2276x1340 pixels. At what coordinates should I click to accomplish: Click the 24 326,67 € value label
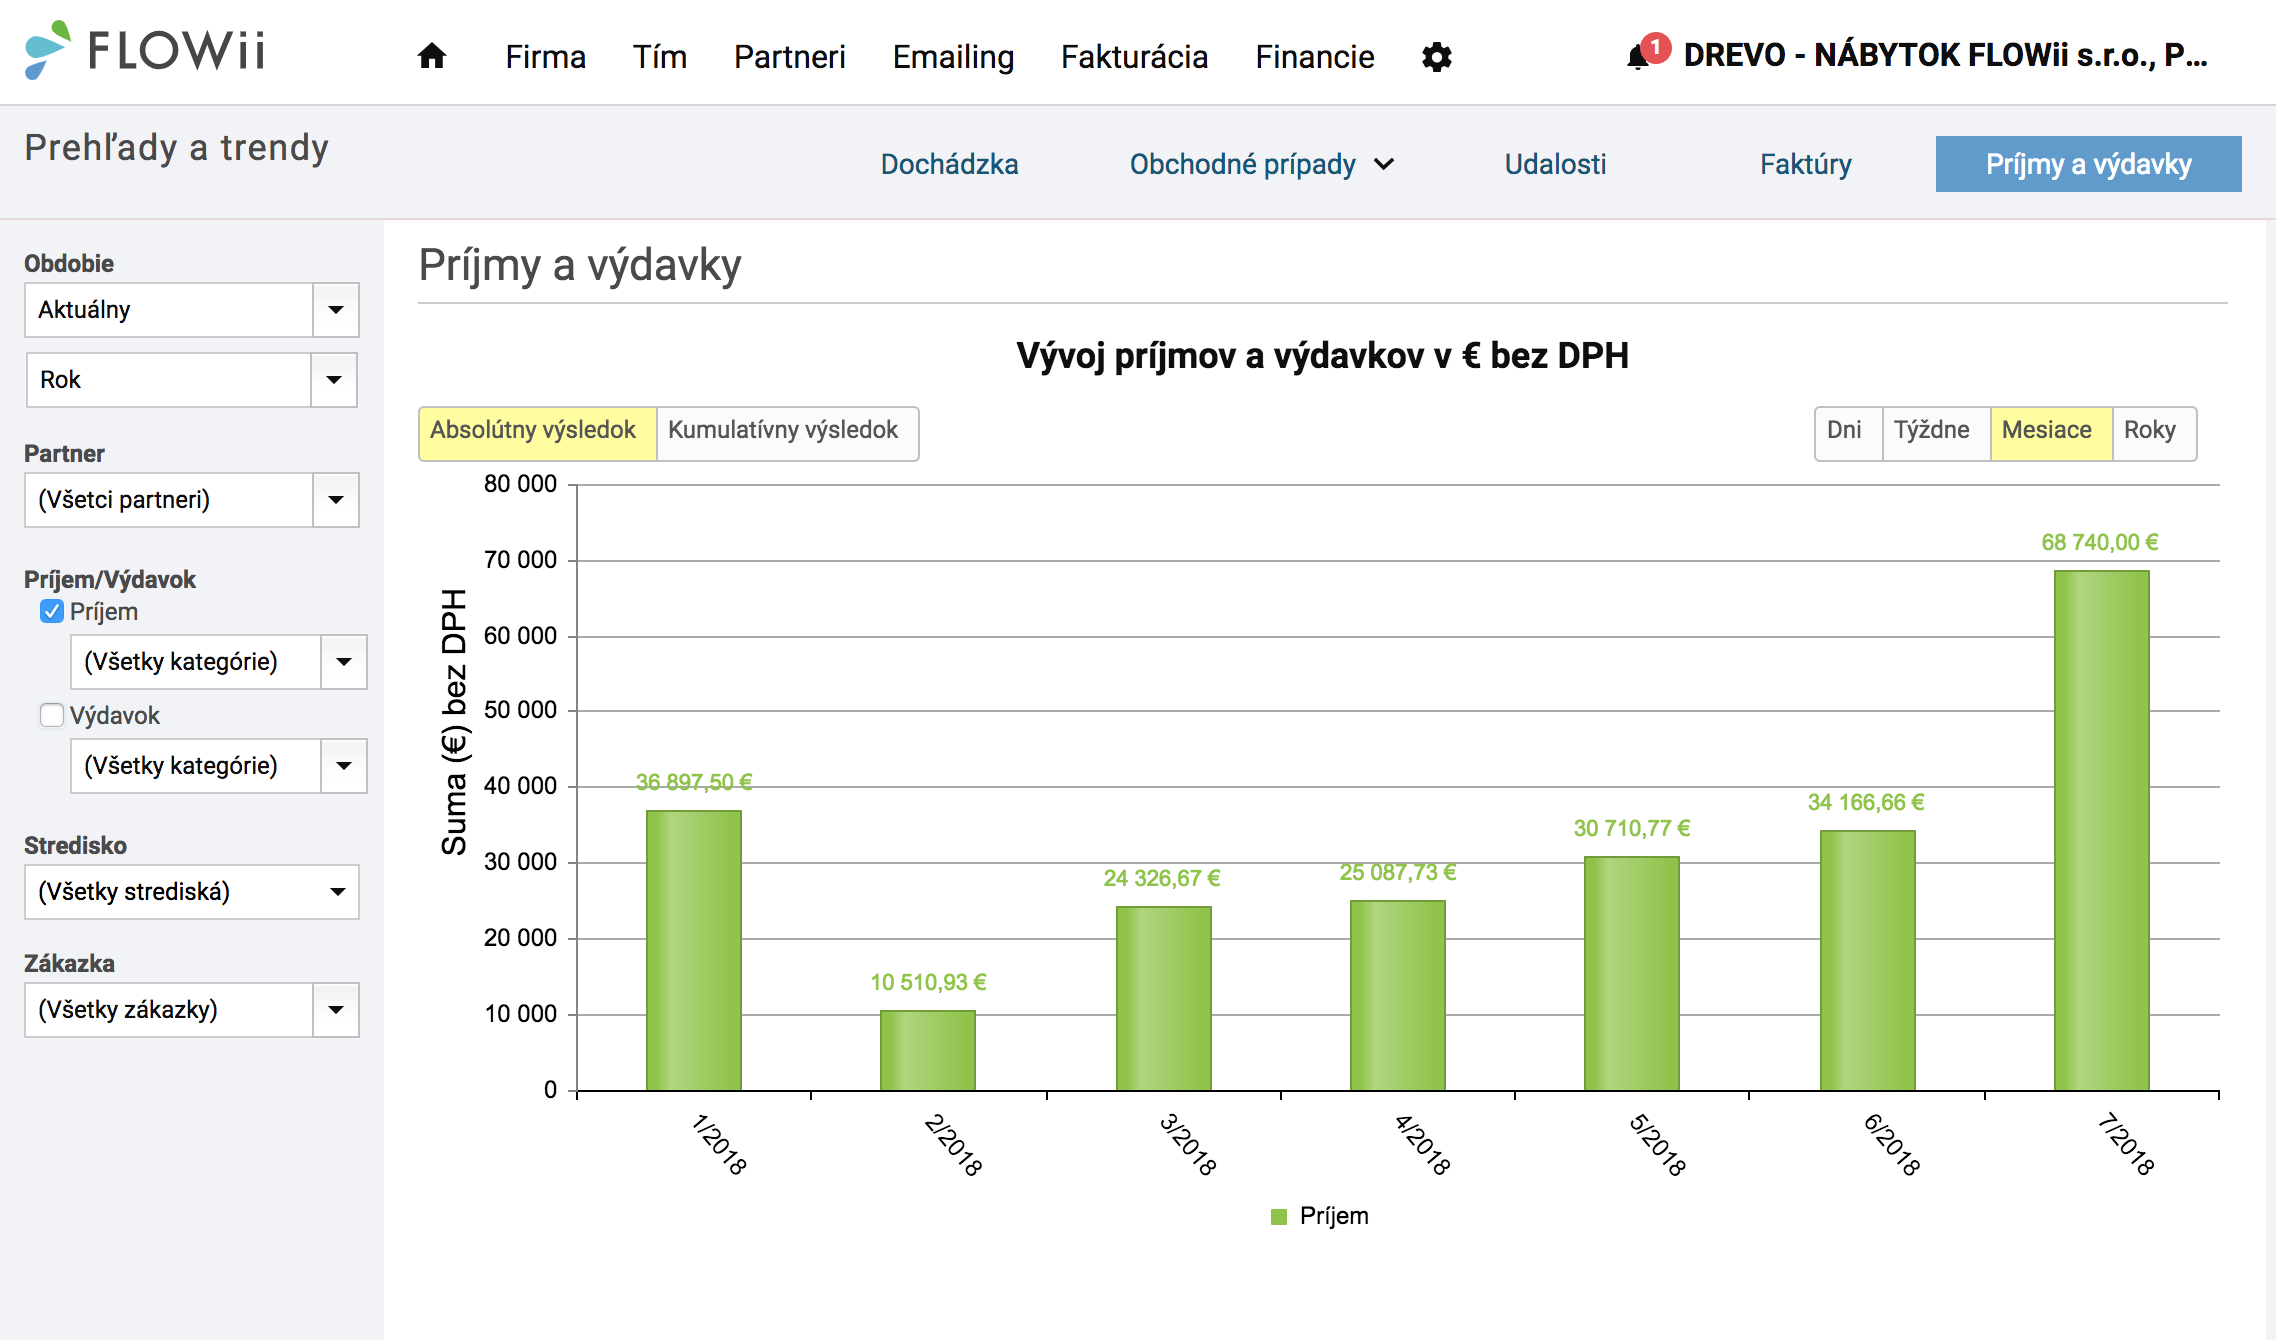click(1162, 878)
